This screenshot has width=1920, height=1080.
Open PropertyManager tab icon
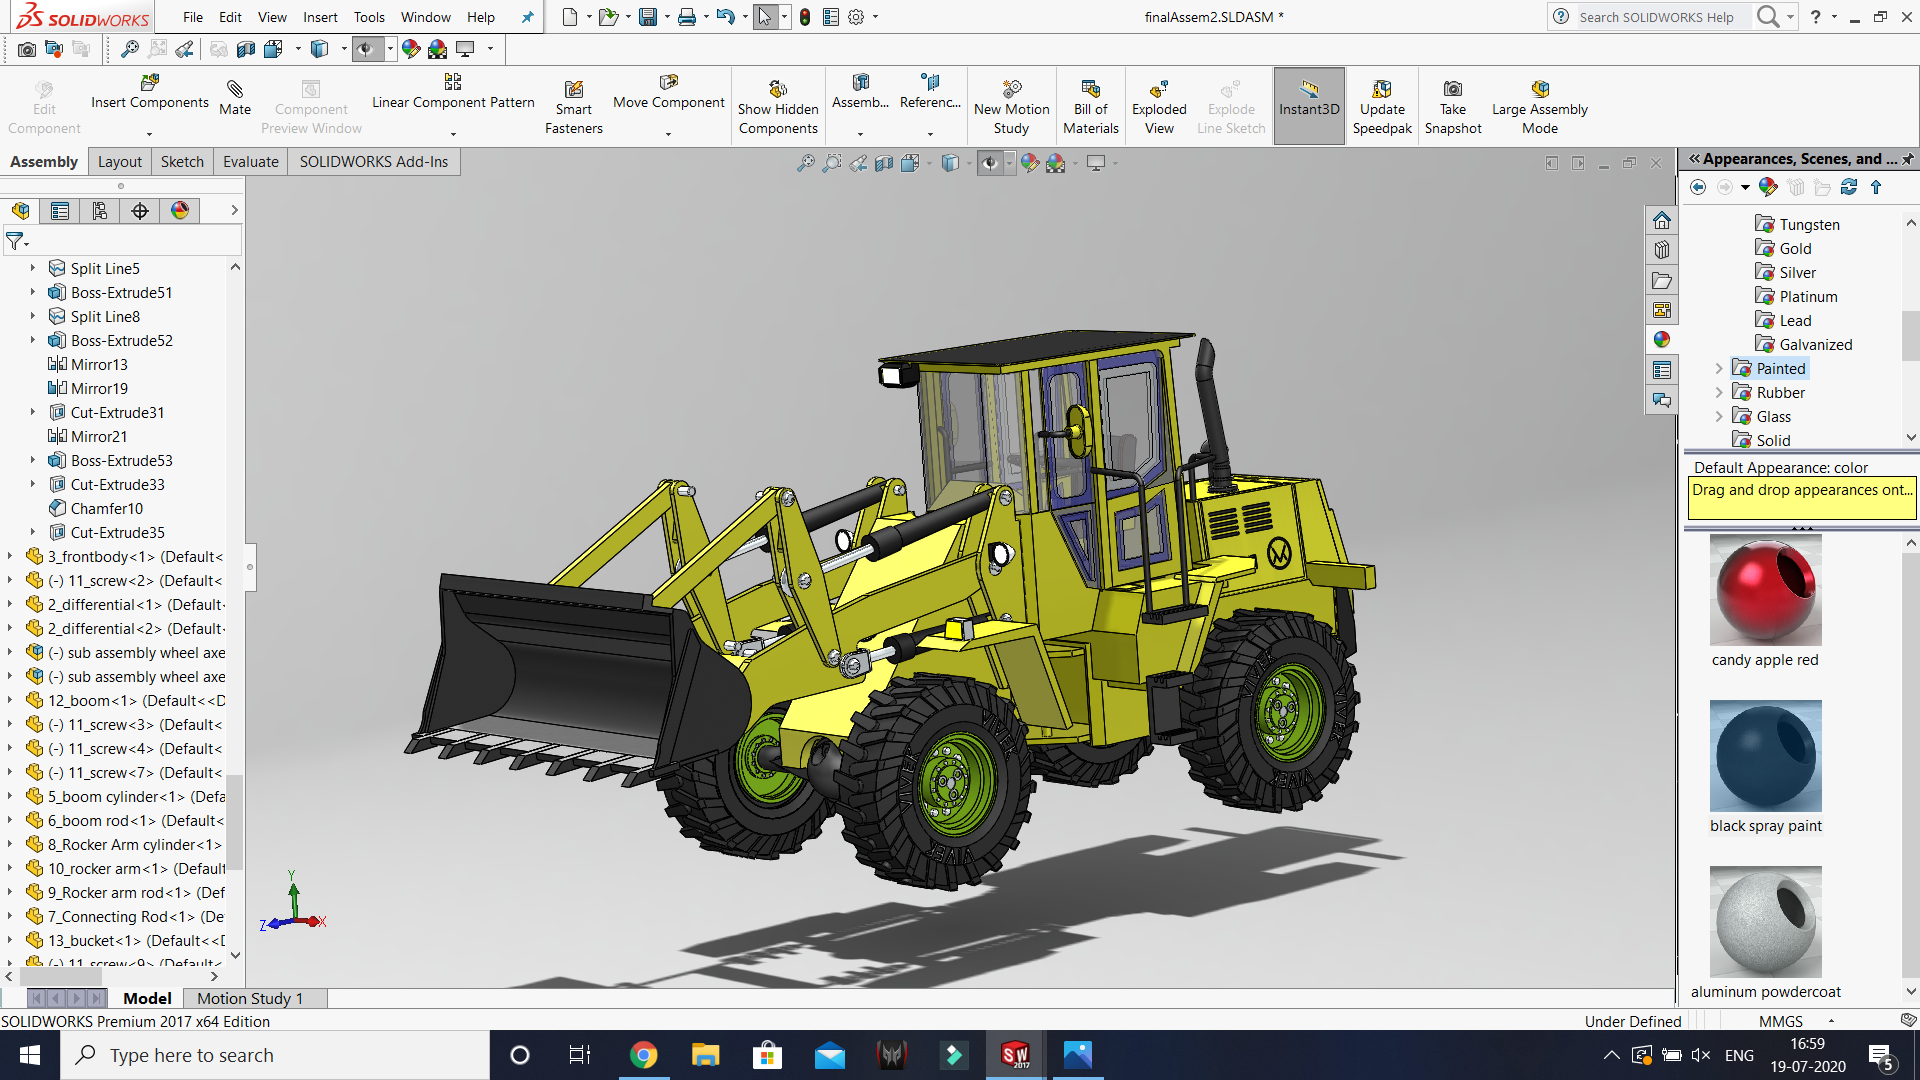point(60,211)
